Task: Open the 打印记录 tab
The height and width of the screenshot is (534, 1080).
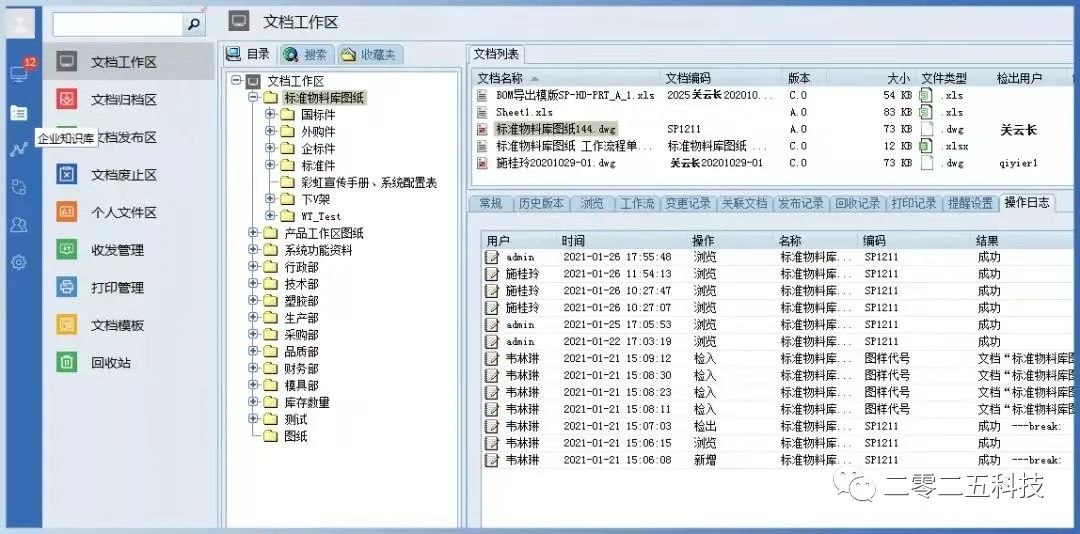Action: tap(914, 203)
